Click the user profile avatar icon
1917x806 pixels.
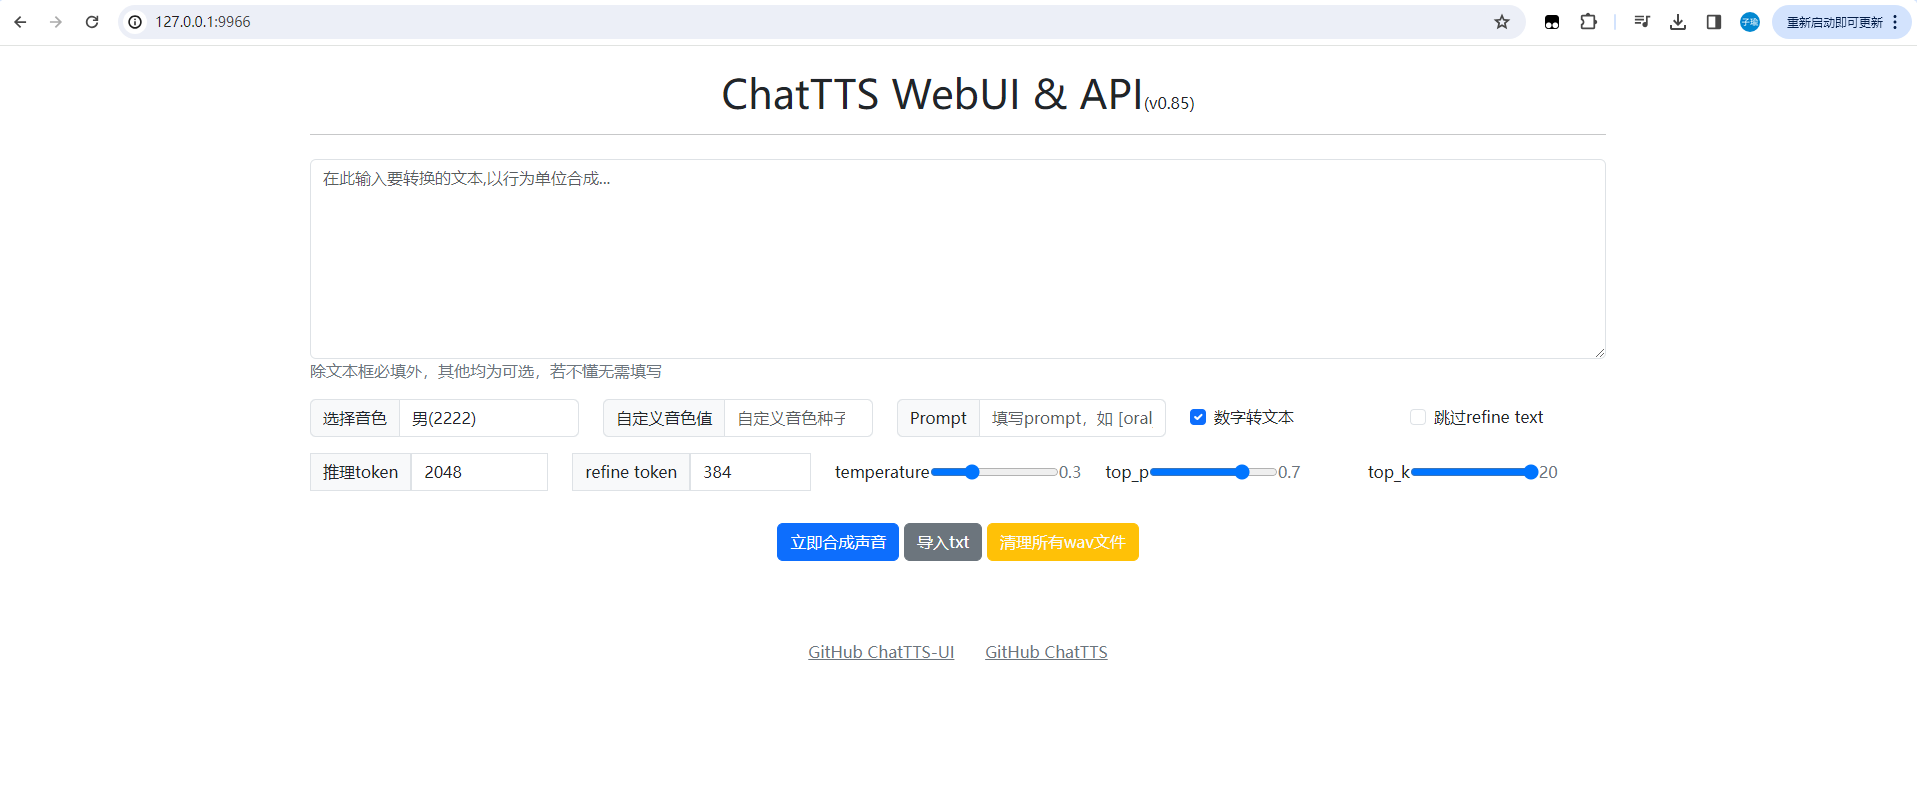click(x=1749, y=22)
